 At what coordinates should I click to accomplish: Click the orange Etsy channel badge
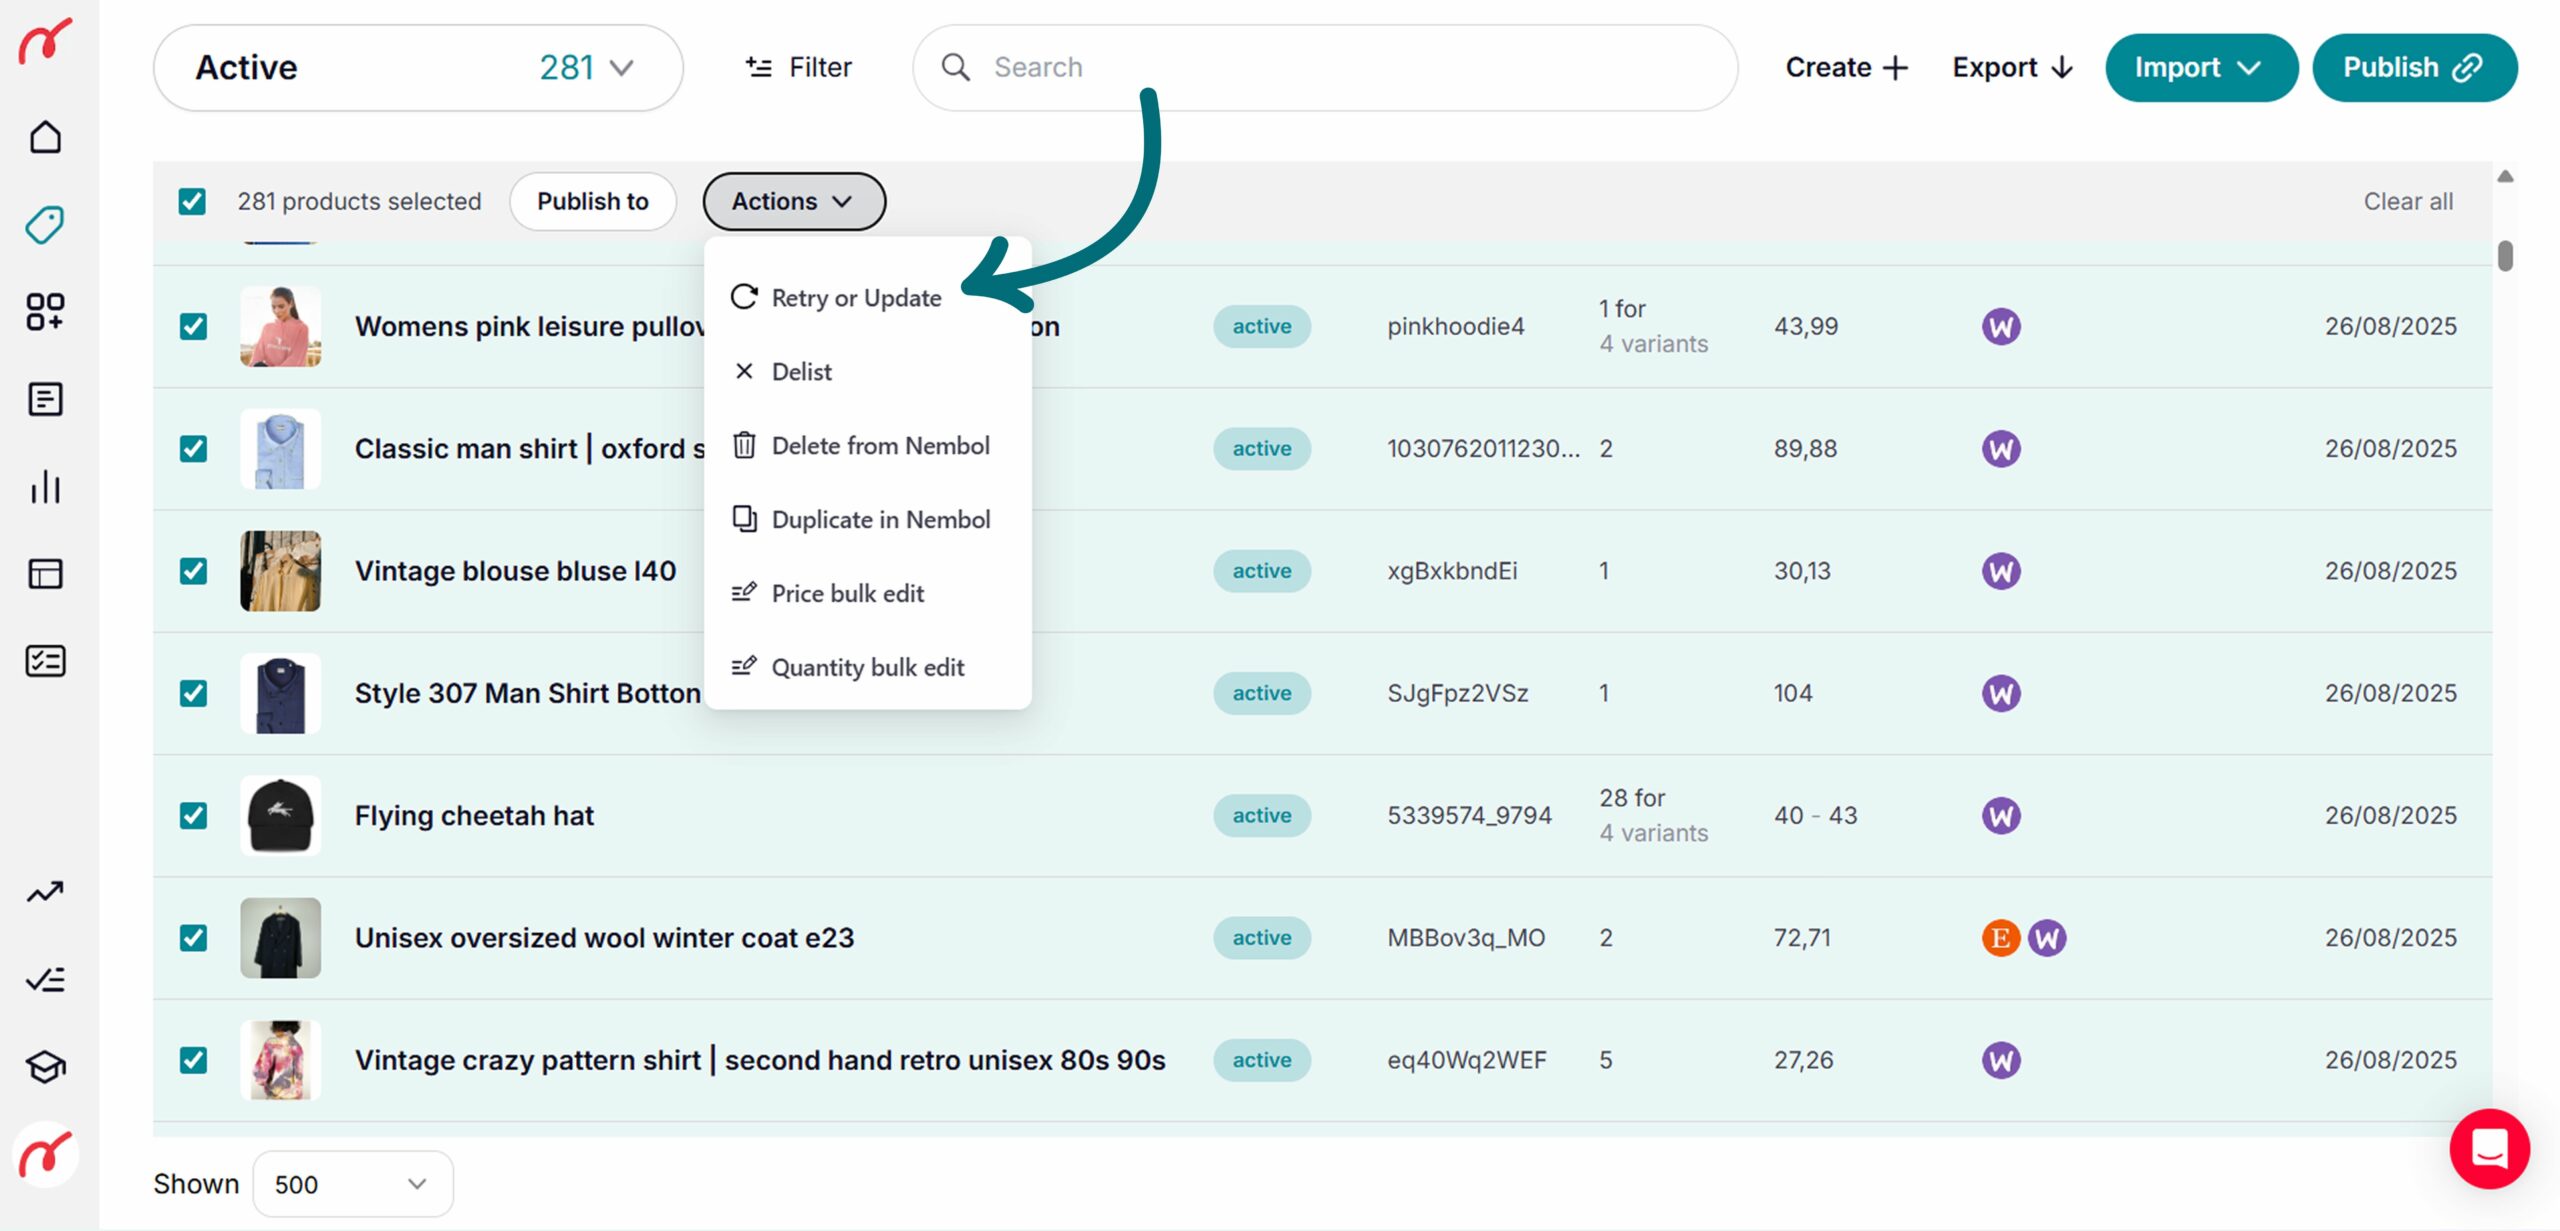point(2000,938)
